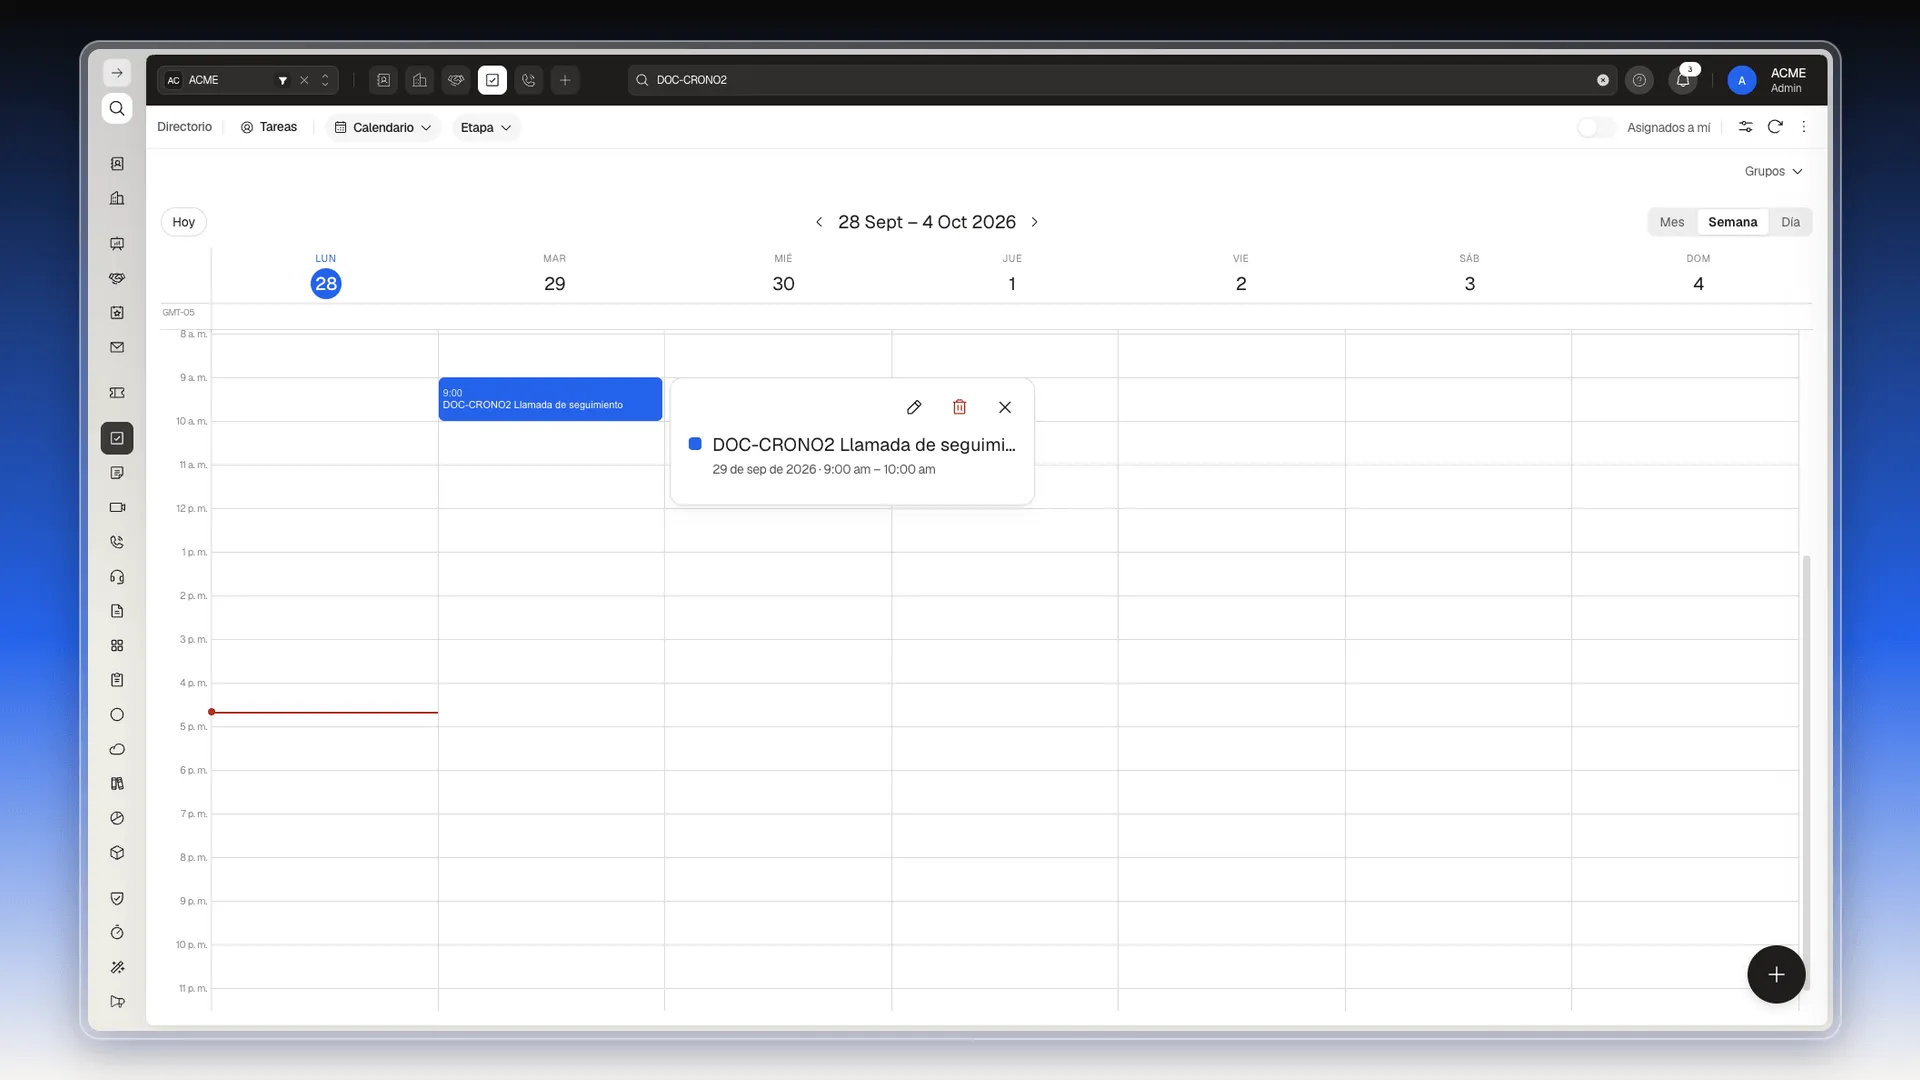The image size is (1920, 1080).
Task: Click the Hoy button
Action: click(x=184, y=222)
